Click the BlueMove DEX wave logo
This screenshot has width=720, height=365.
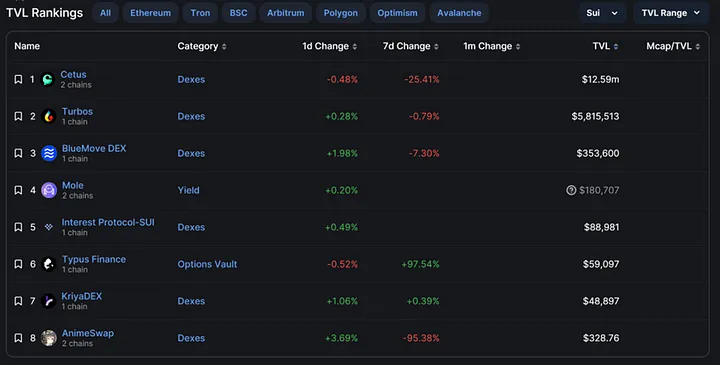coord(49,153)
